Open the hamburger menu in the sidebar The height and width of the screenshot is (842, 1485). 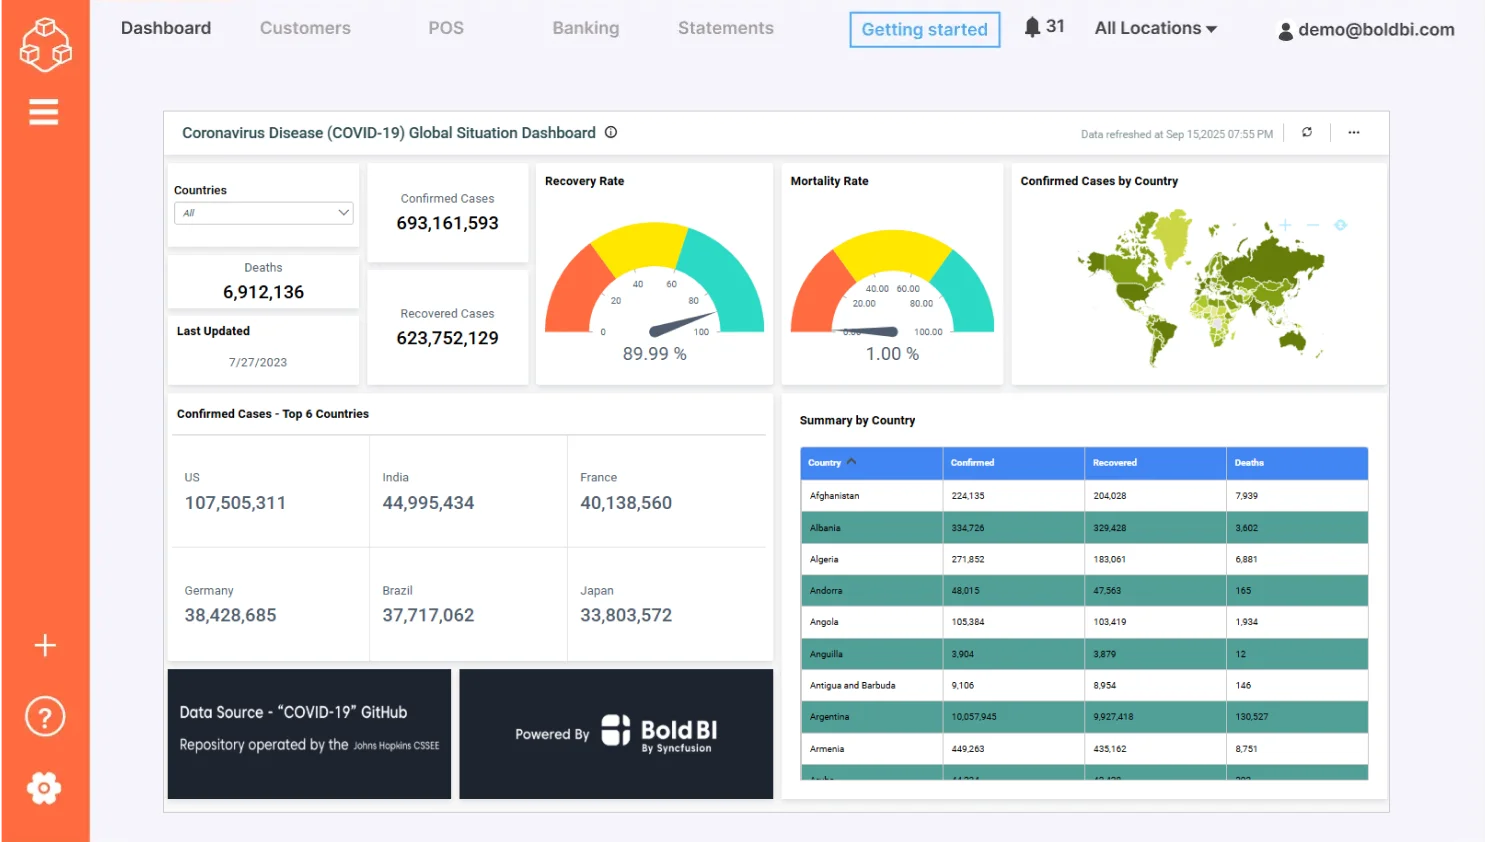click(44, 112)
